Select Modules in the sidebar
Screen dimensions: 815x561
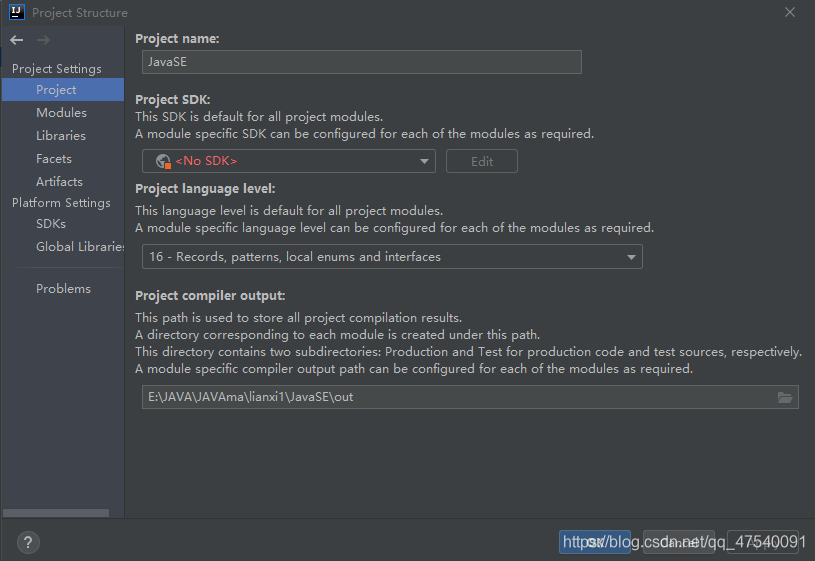point(61,113)
